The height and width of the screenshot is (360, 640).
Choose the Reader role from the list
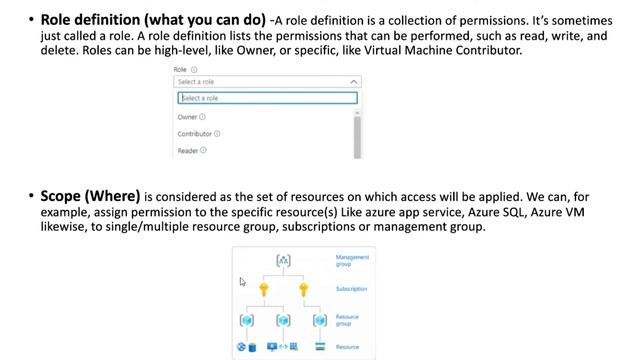188,151
